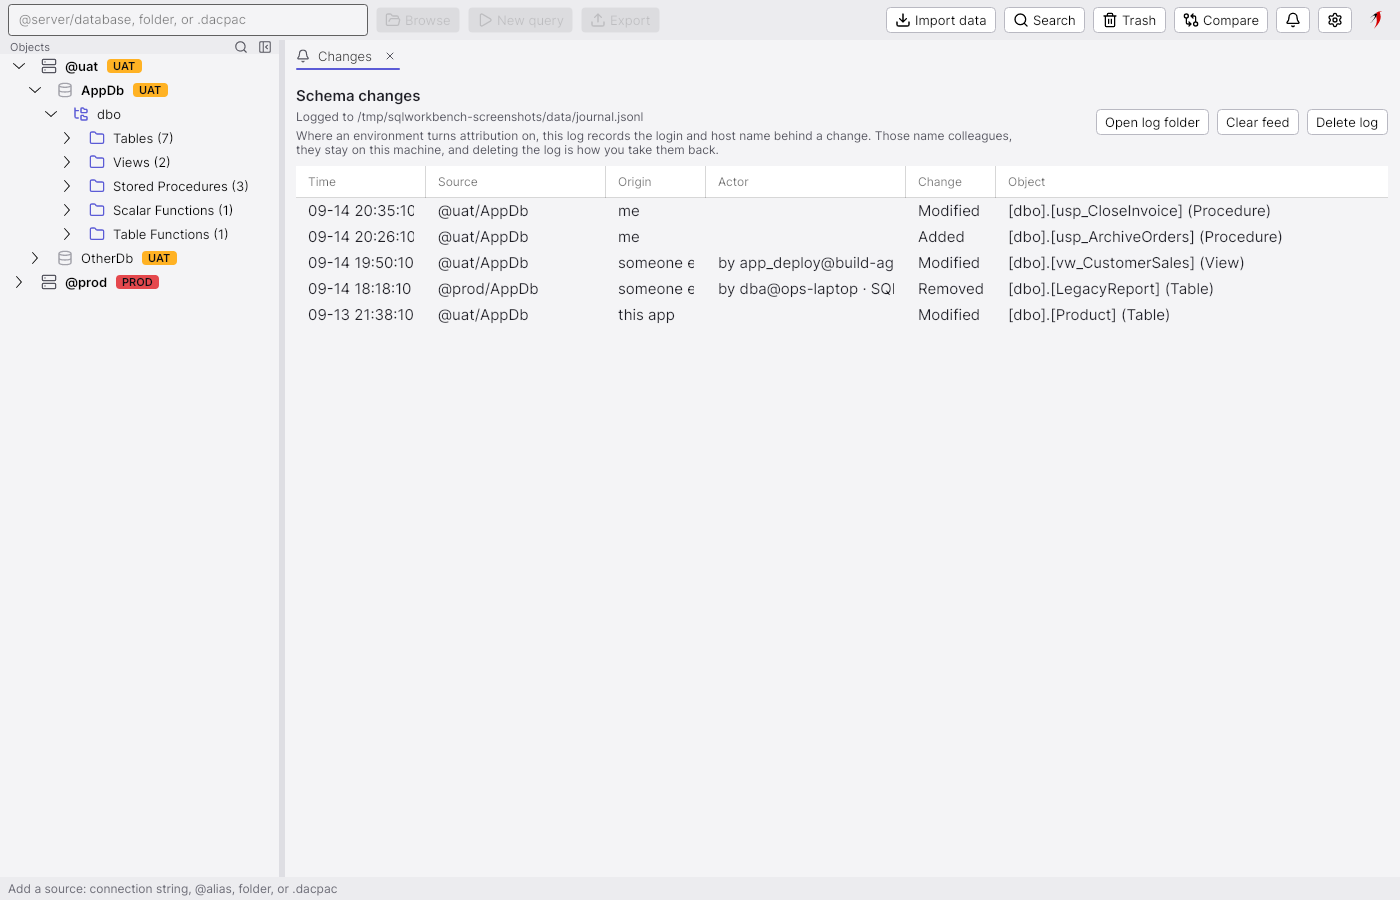Click Open log folder button

[1152, 122]
